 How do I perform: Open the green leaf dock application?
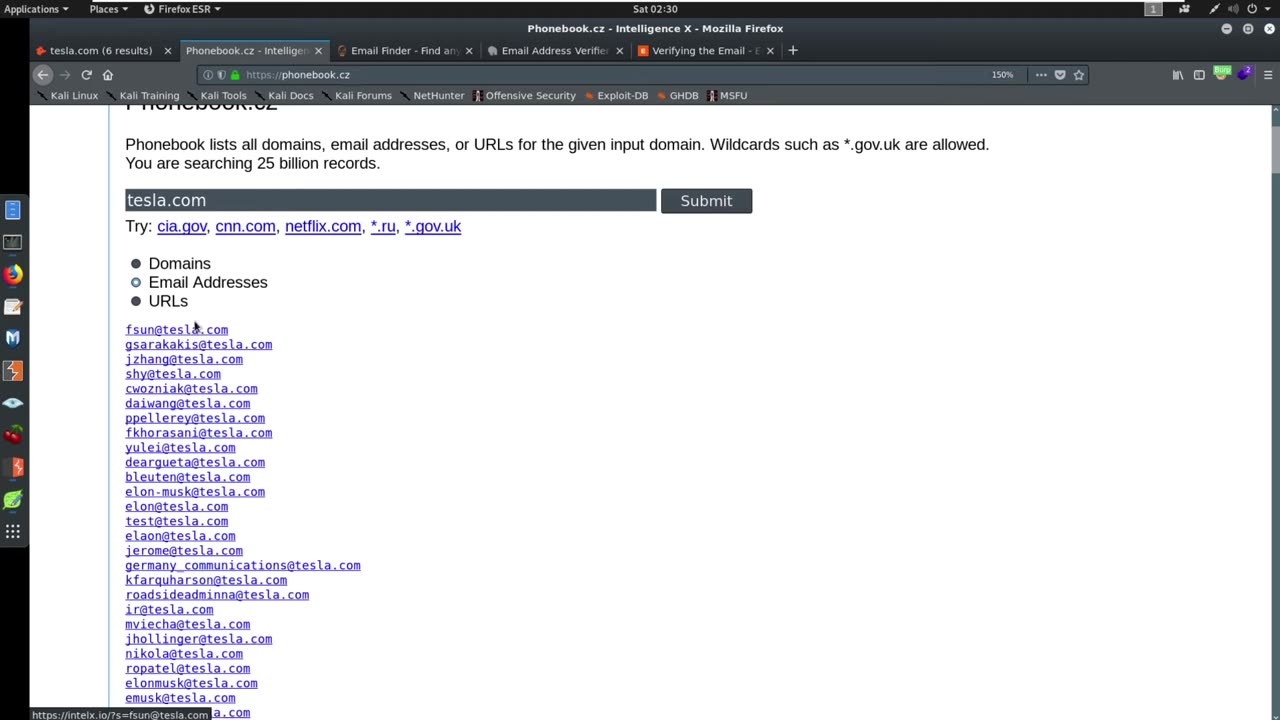(x=13, y=500)
